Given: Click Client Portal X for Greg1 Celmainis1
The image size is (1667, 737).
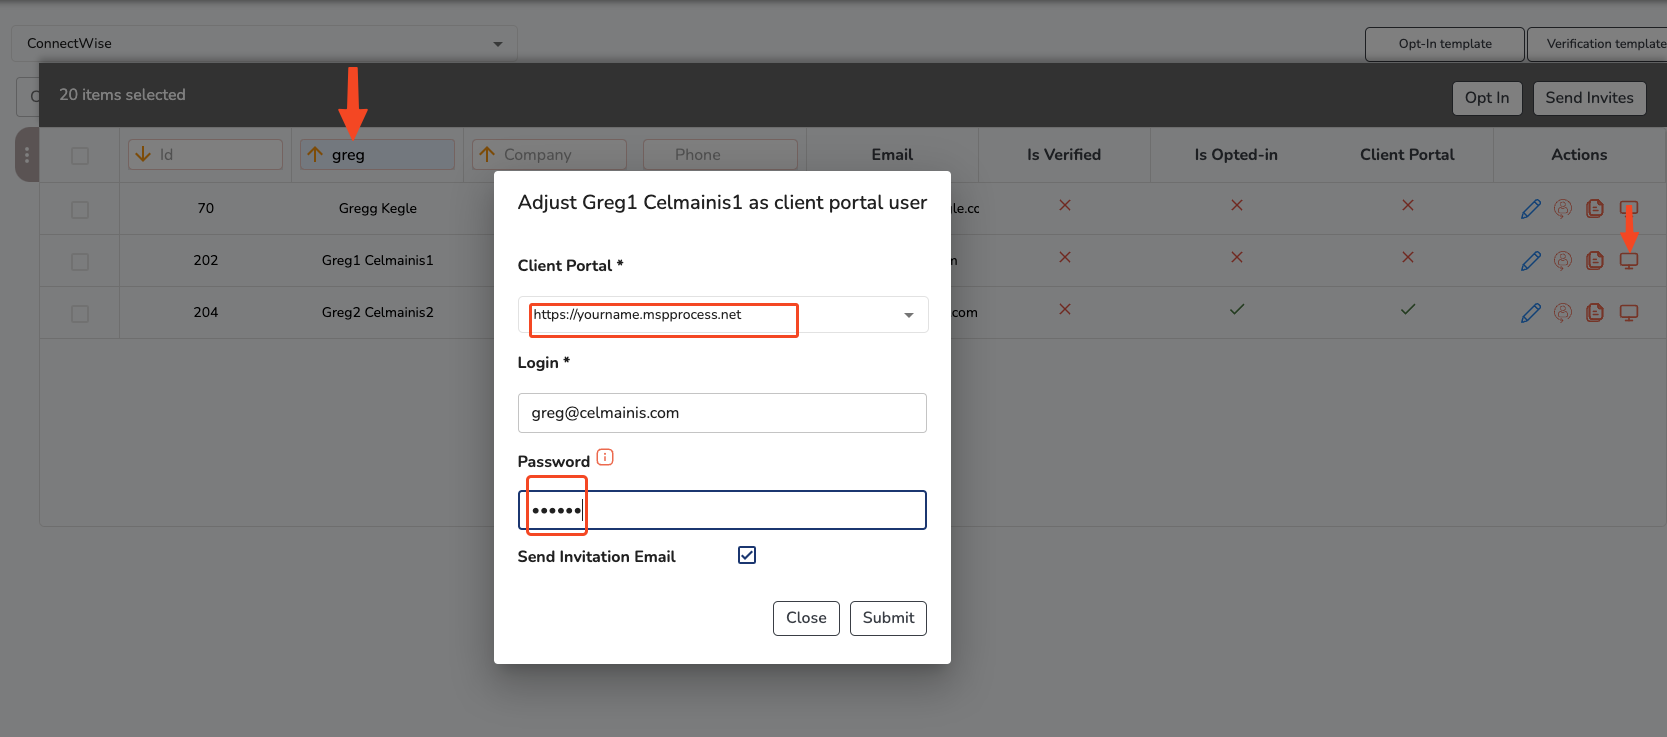Looking at the screenshot, I should point(1408,257).
